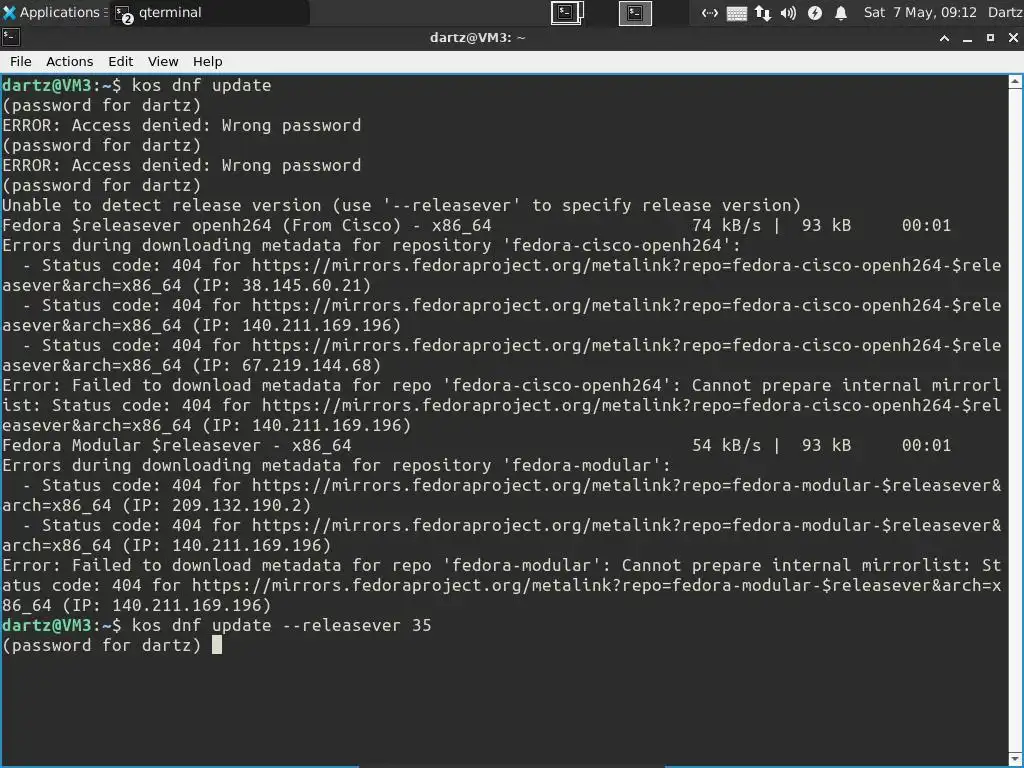Click the cursor after the last password prompt
This screenshot has width=1024, height=768.
click(217, 645)
